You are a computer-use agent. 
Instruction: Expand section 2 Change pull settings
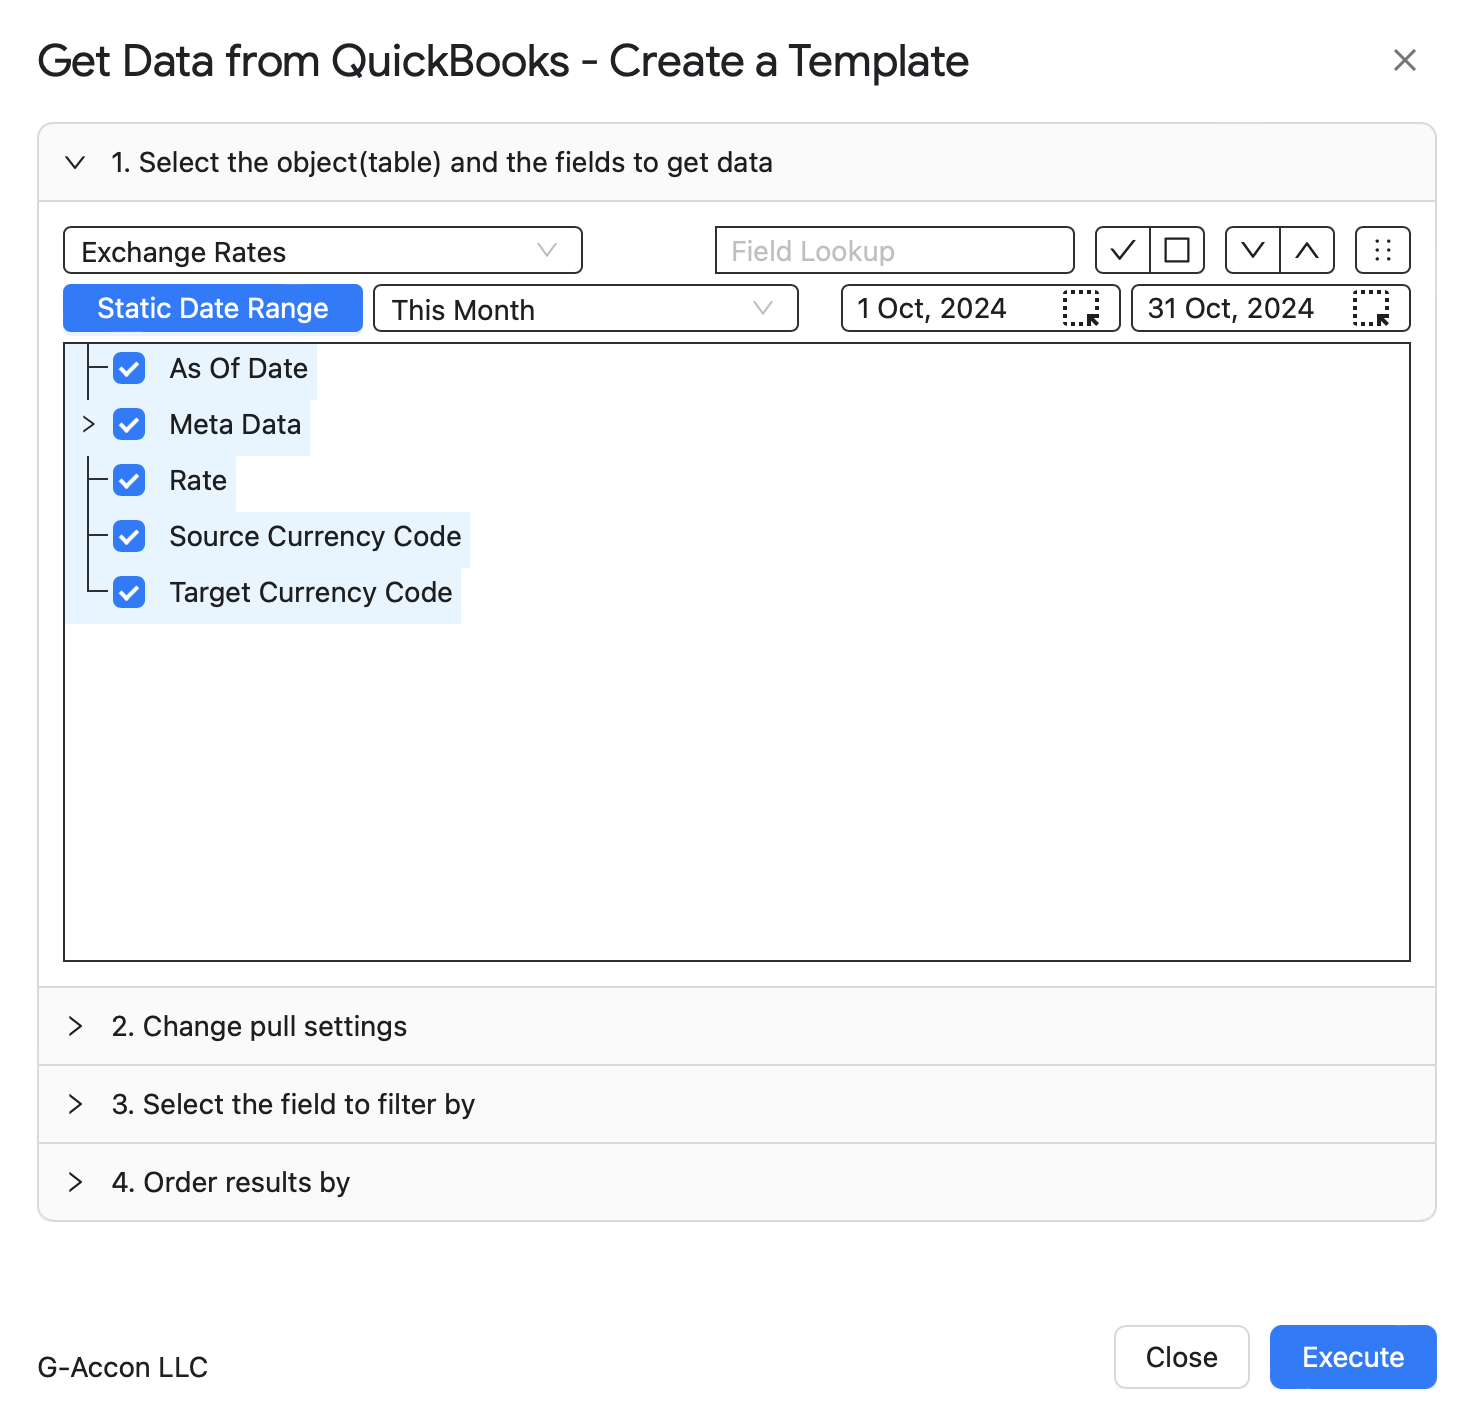737,1026
